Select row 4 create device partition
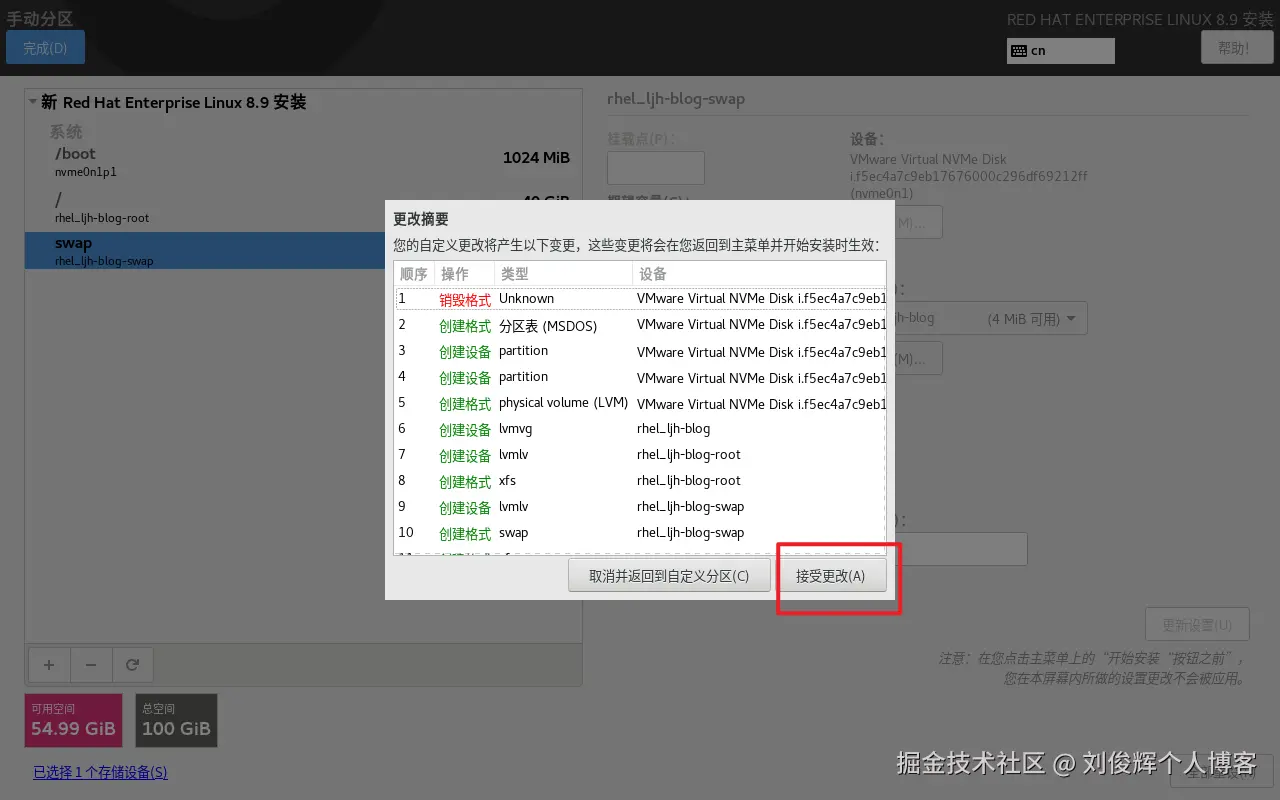The height and width of the screenshot is (800, 1280). point(640,377)
